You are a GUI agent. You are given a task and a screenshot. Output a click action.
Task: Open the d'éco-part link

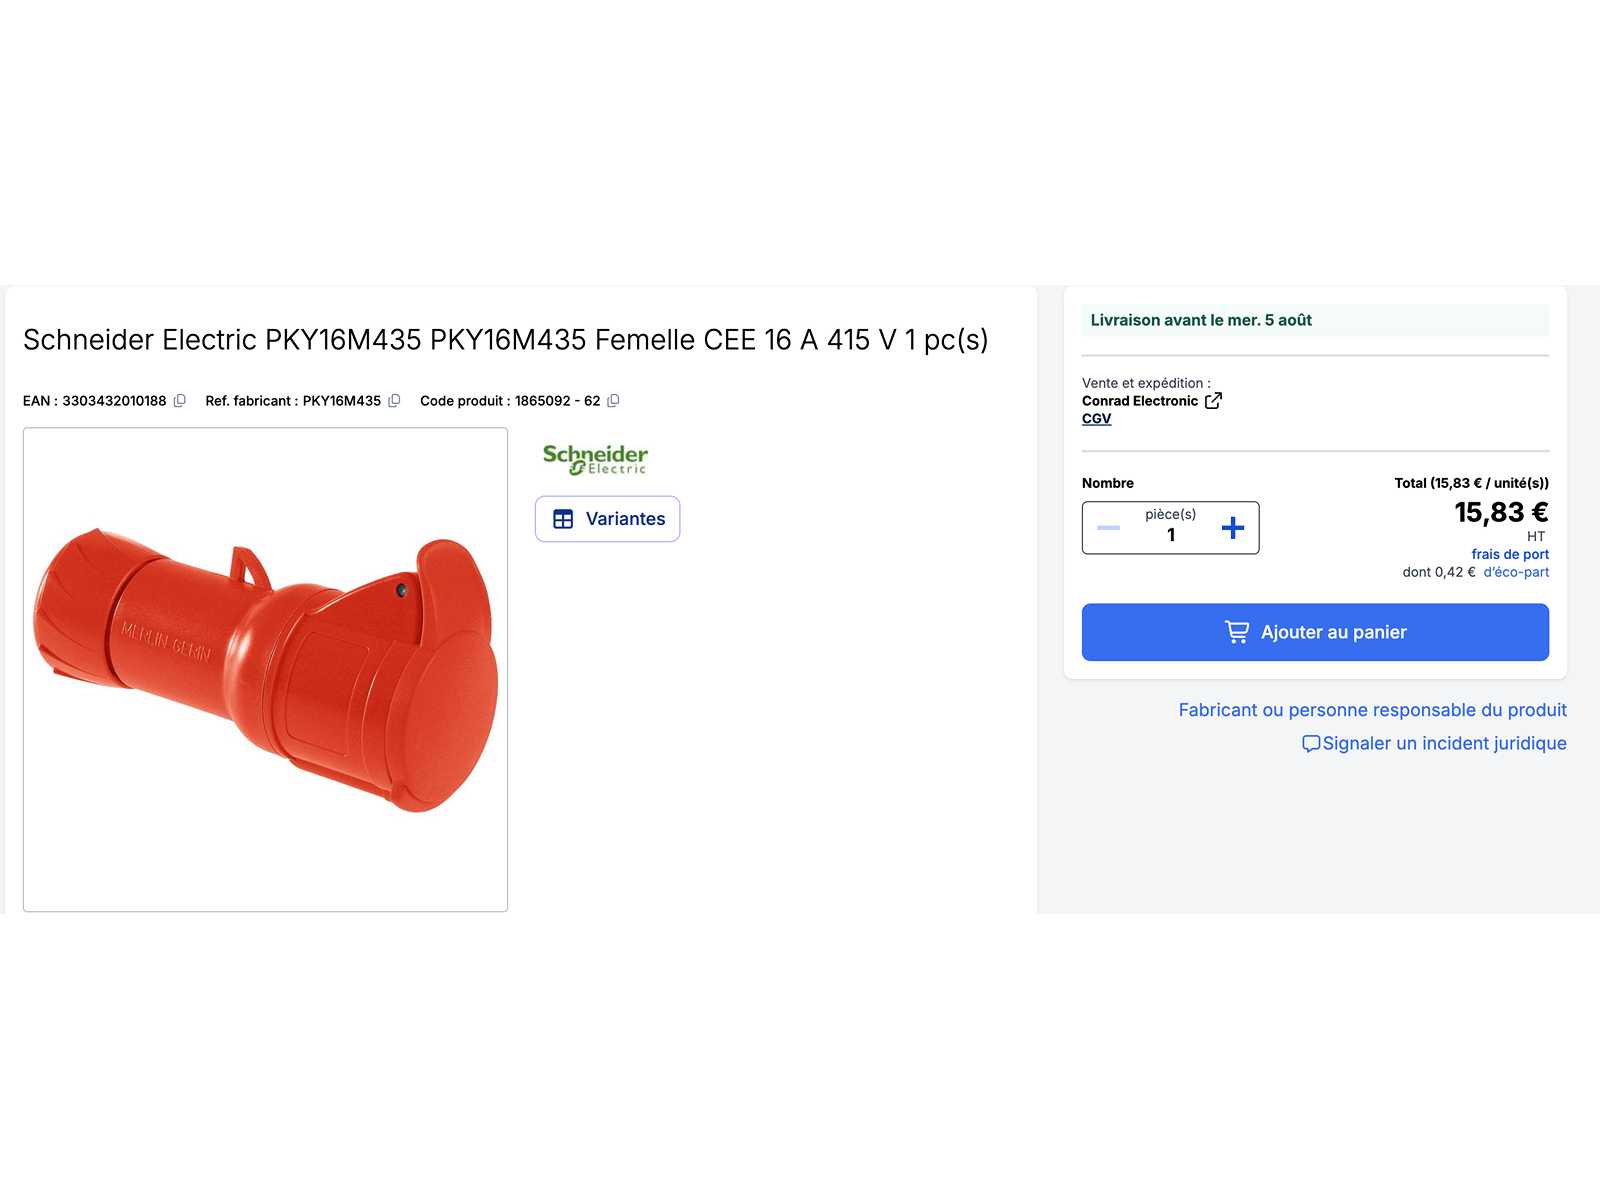pos(1516,572)
